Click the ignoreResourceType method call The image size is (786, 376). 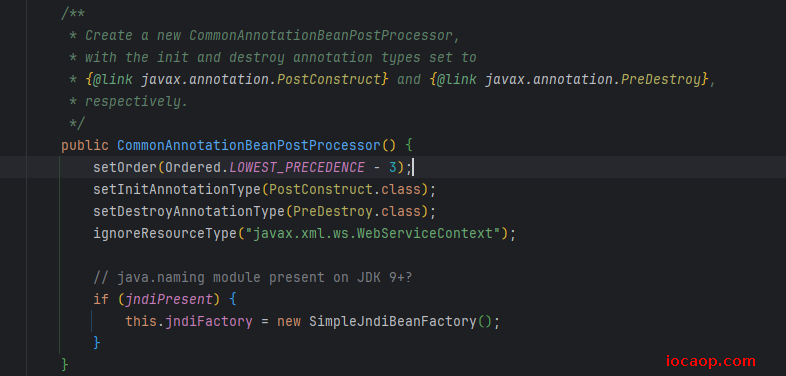(x=165, y=234)
